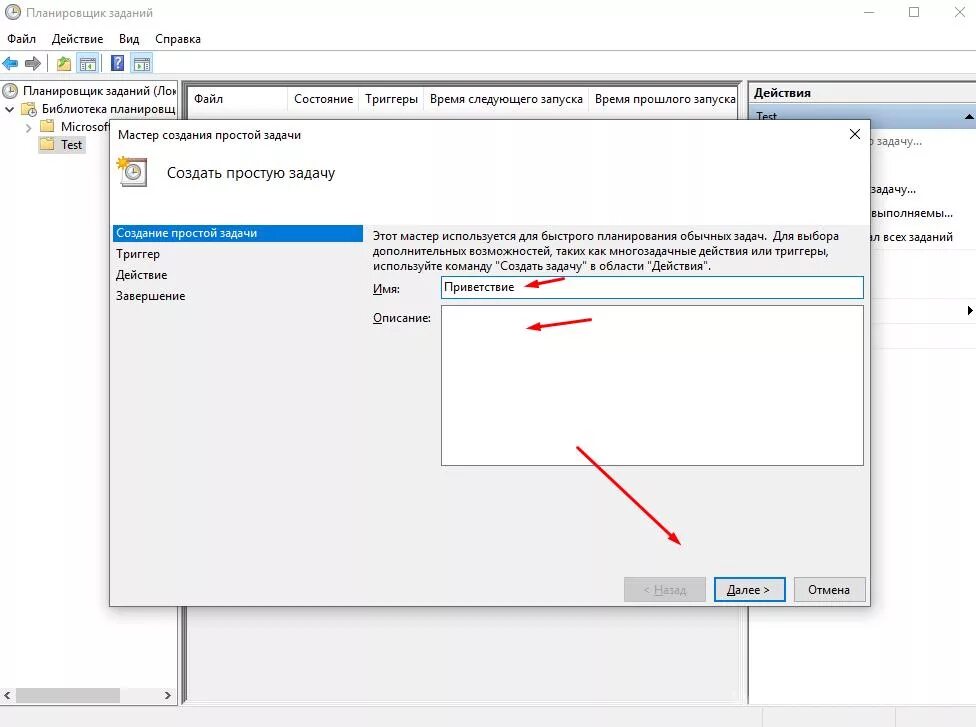Image resolution: width=976 pixels, height=727 pixels.
Task: Click the Back arrow toolbar icon
Action: [x=11, y=63]
